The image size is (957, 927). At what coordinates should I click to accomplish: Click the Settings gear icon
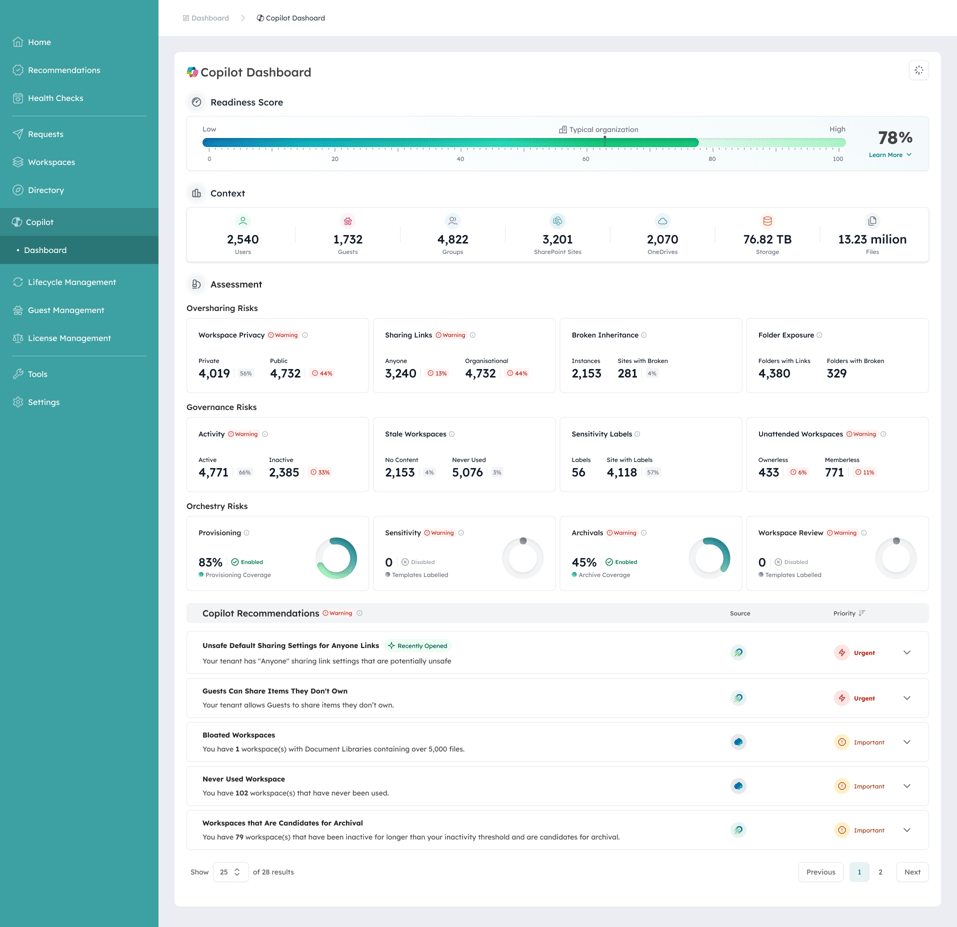pos(18,402)
